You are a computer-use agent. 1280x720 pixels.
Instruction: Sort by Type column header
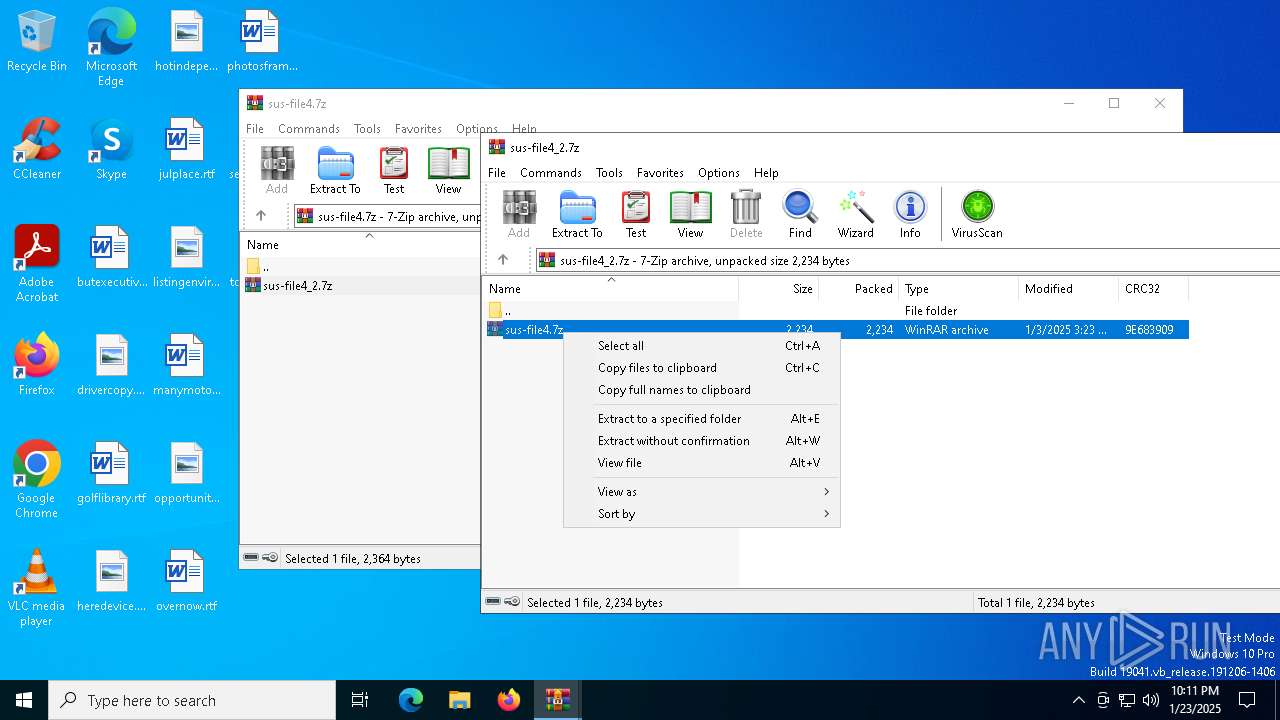[958, 289]
